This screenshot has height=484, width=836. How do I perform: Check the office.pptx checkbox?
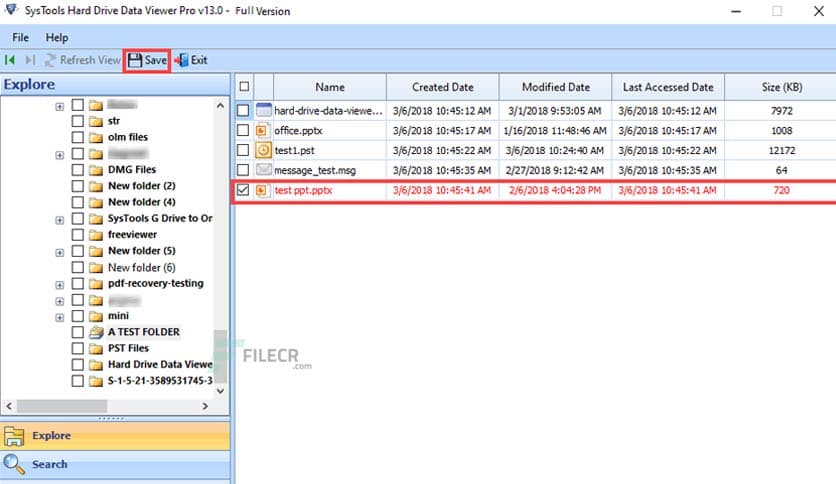point(243,130)
